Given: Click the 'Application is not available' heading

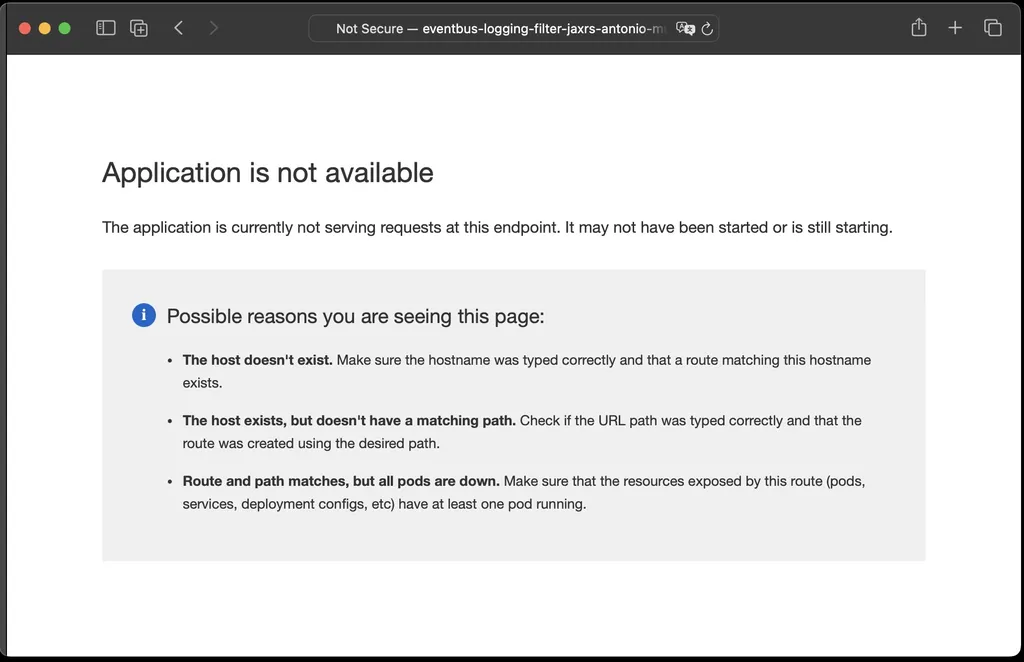Looking at the screenshot, I should pyautogui.click(x=268, y=173).
